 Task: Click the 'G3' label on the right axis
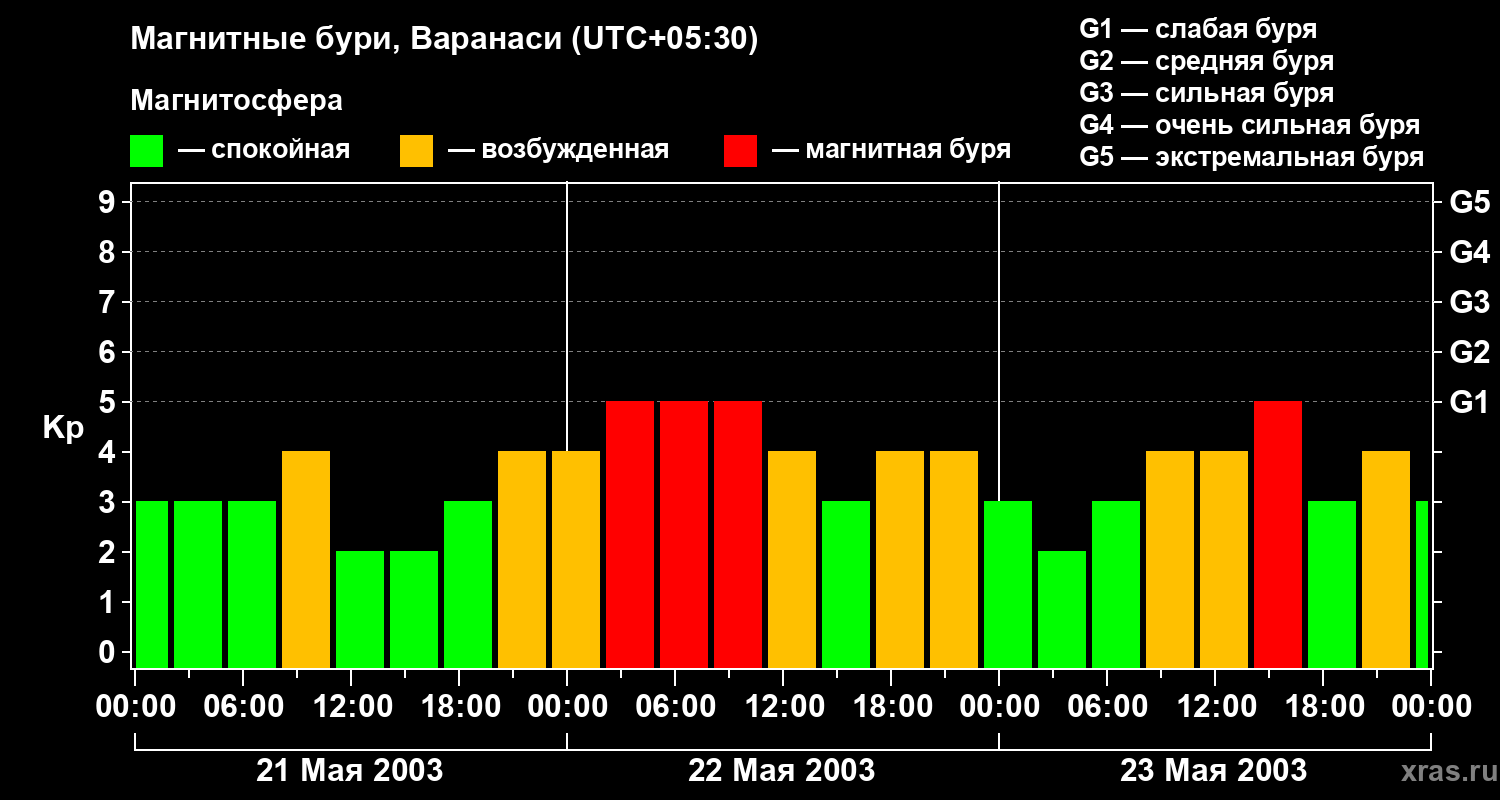click(x=1470, y=302)
